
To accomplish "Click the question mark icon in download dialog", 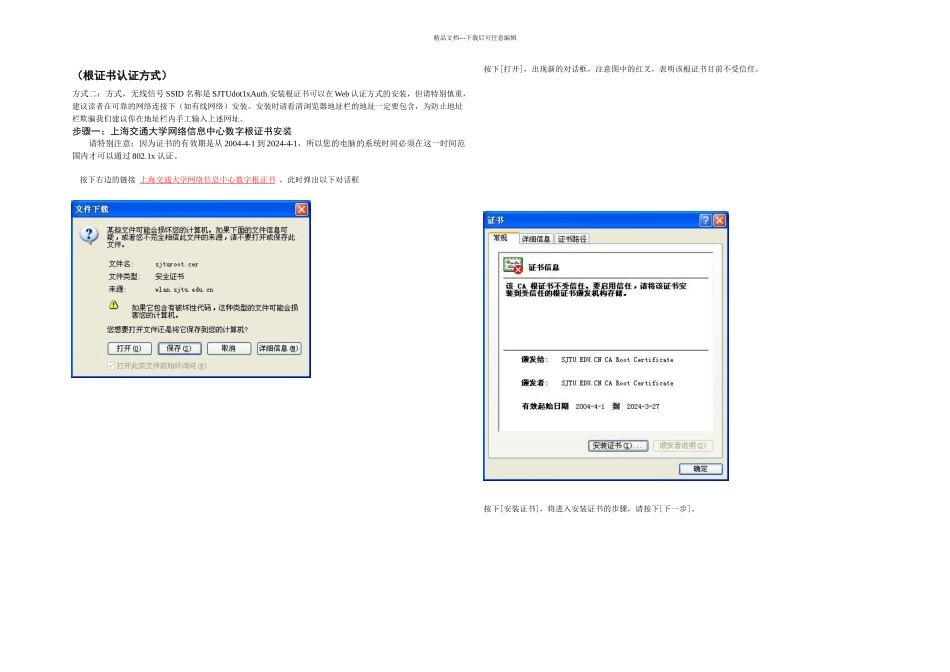I will click(89, 235).
